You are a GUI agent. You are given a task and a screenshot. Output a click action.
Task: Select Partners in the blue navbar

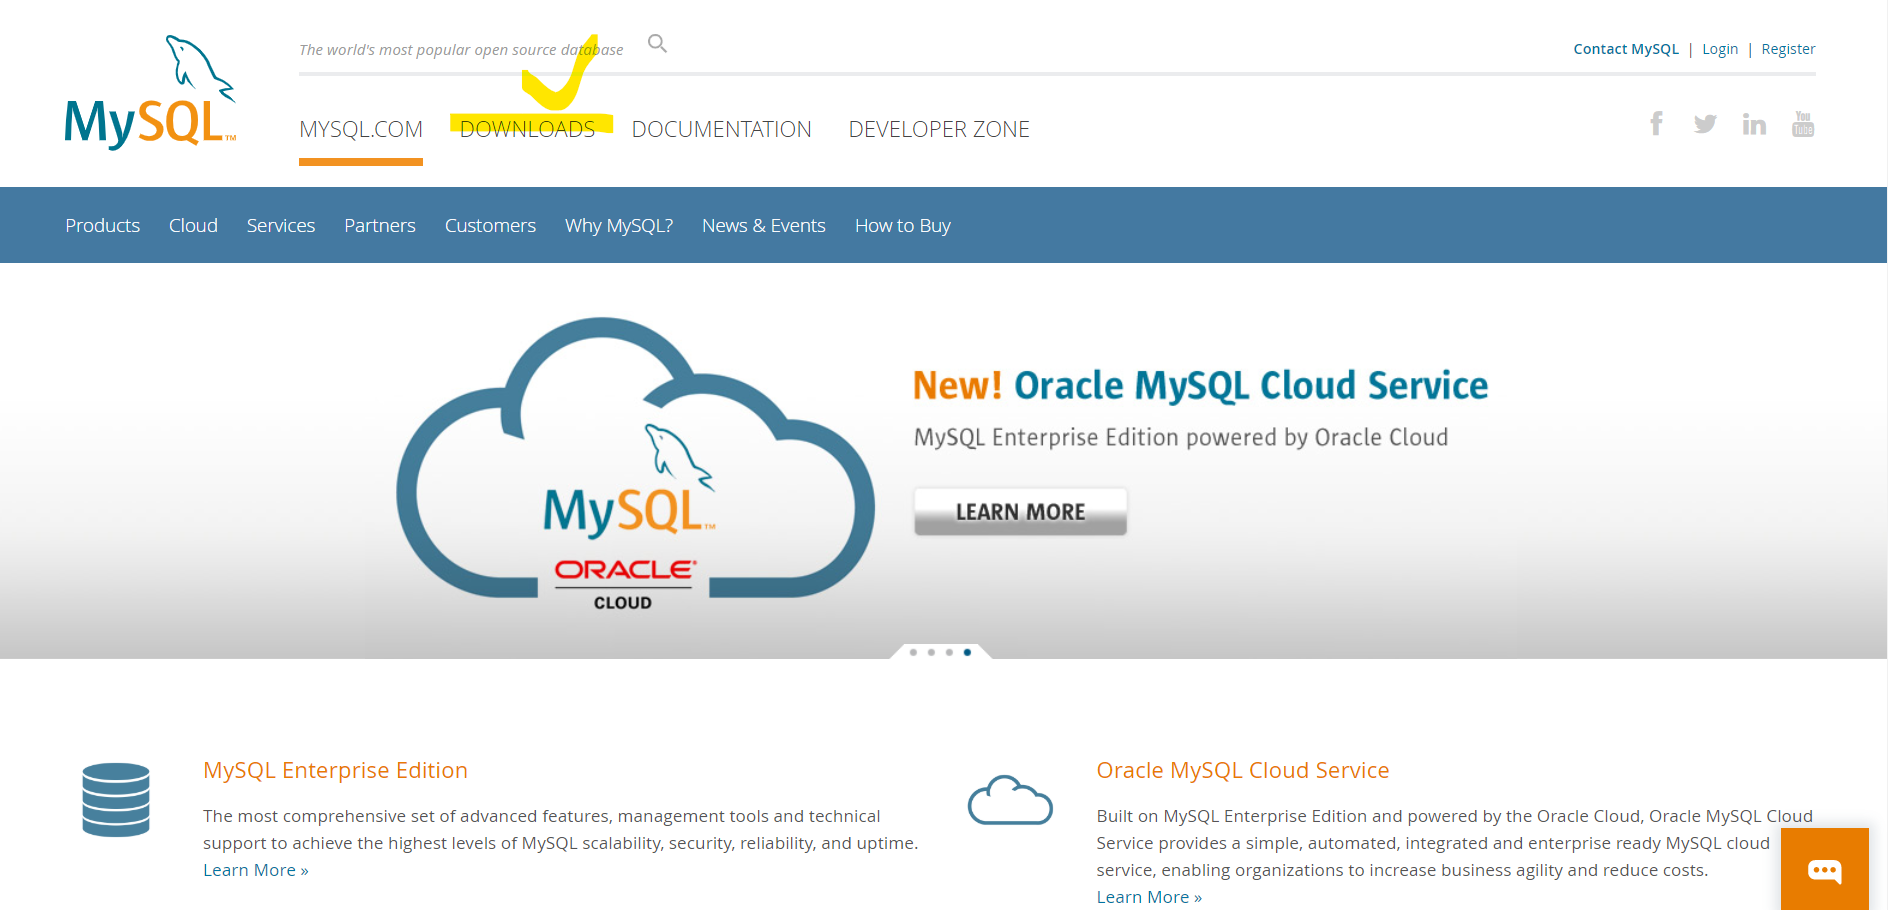click(380, 225)
